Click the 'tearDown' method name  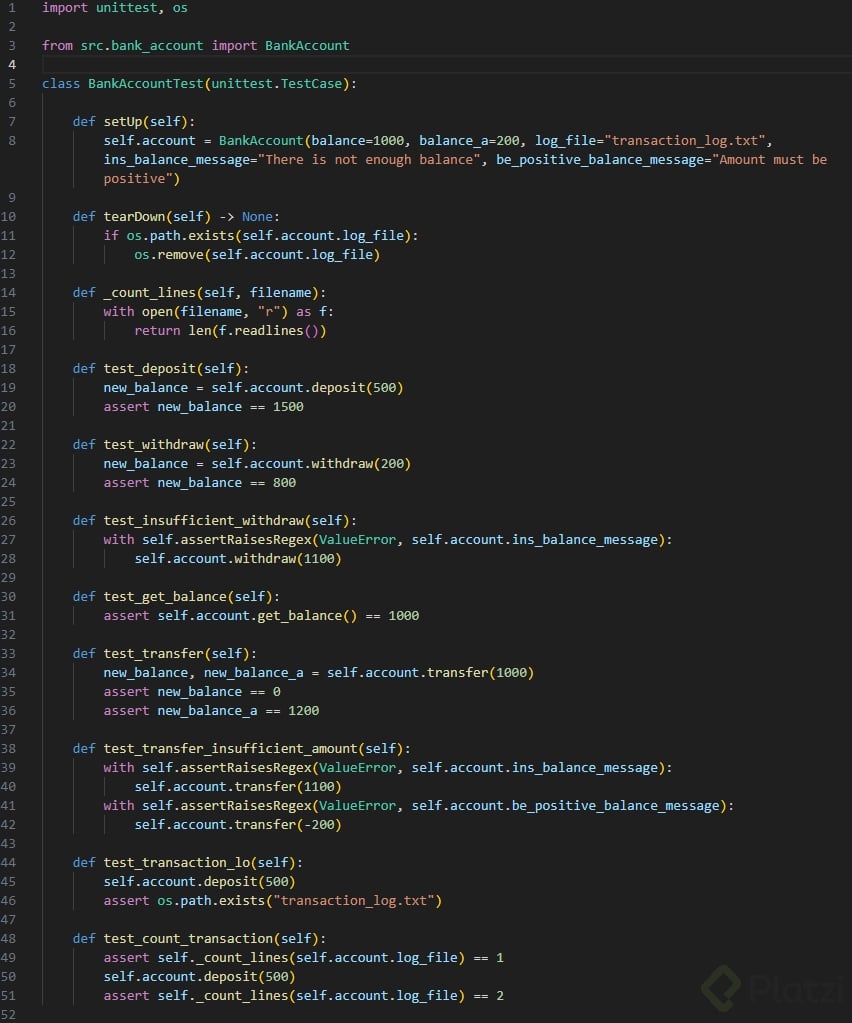pos(134,217)
